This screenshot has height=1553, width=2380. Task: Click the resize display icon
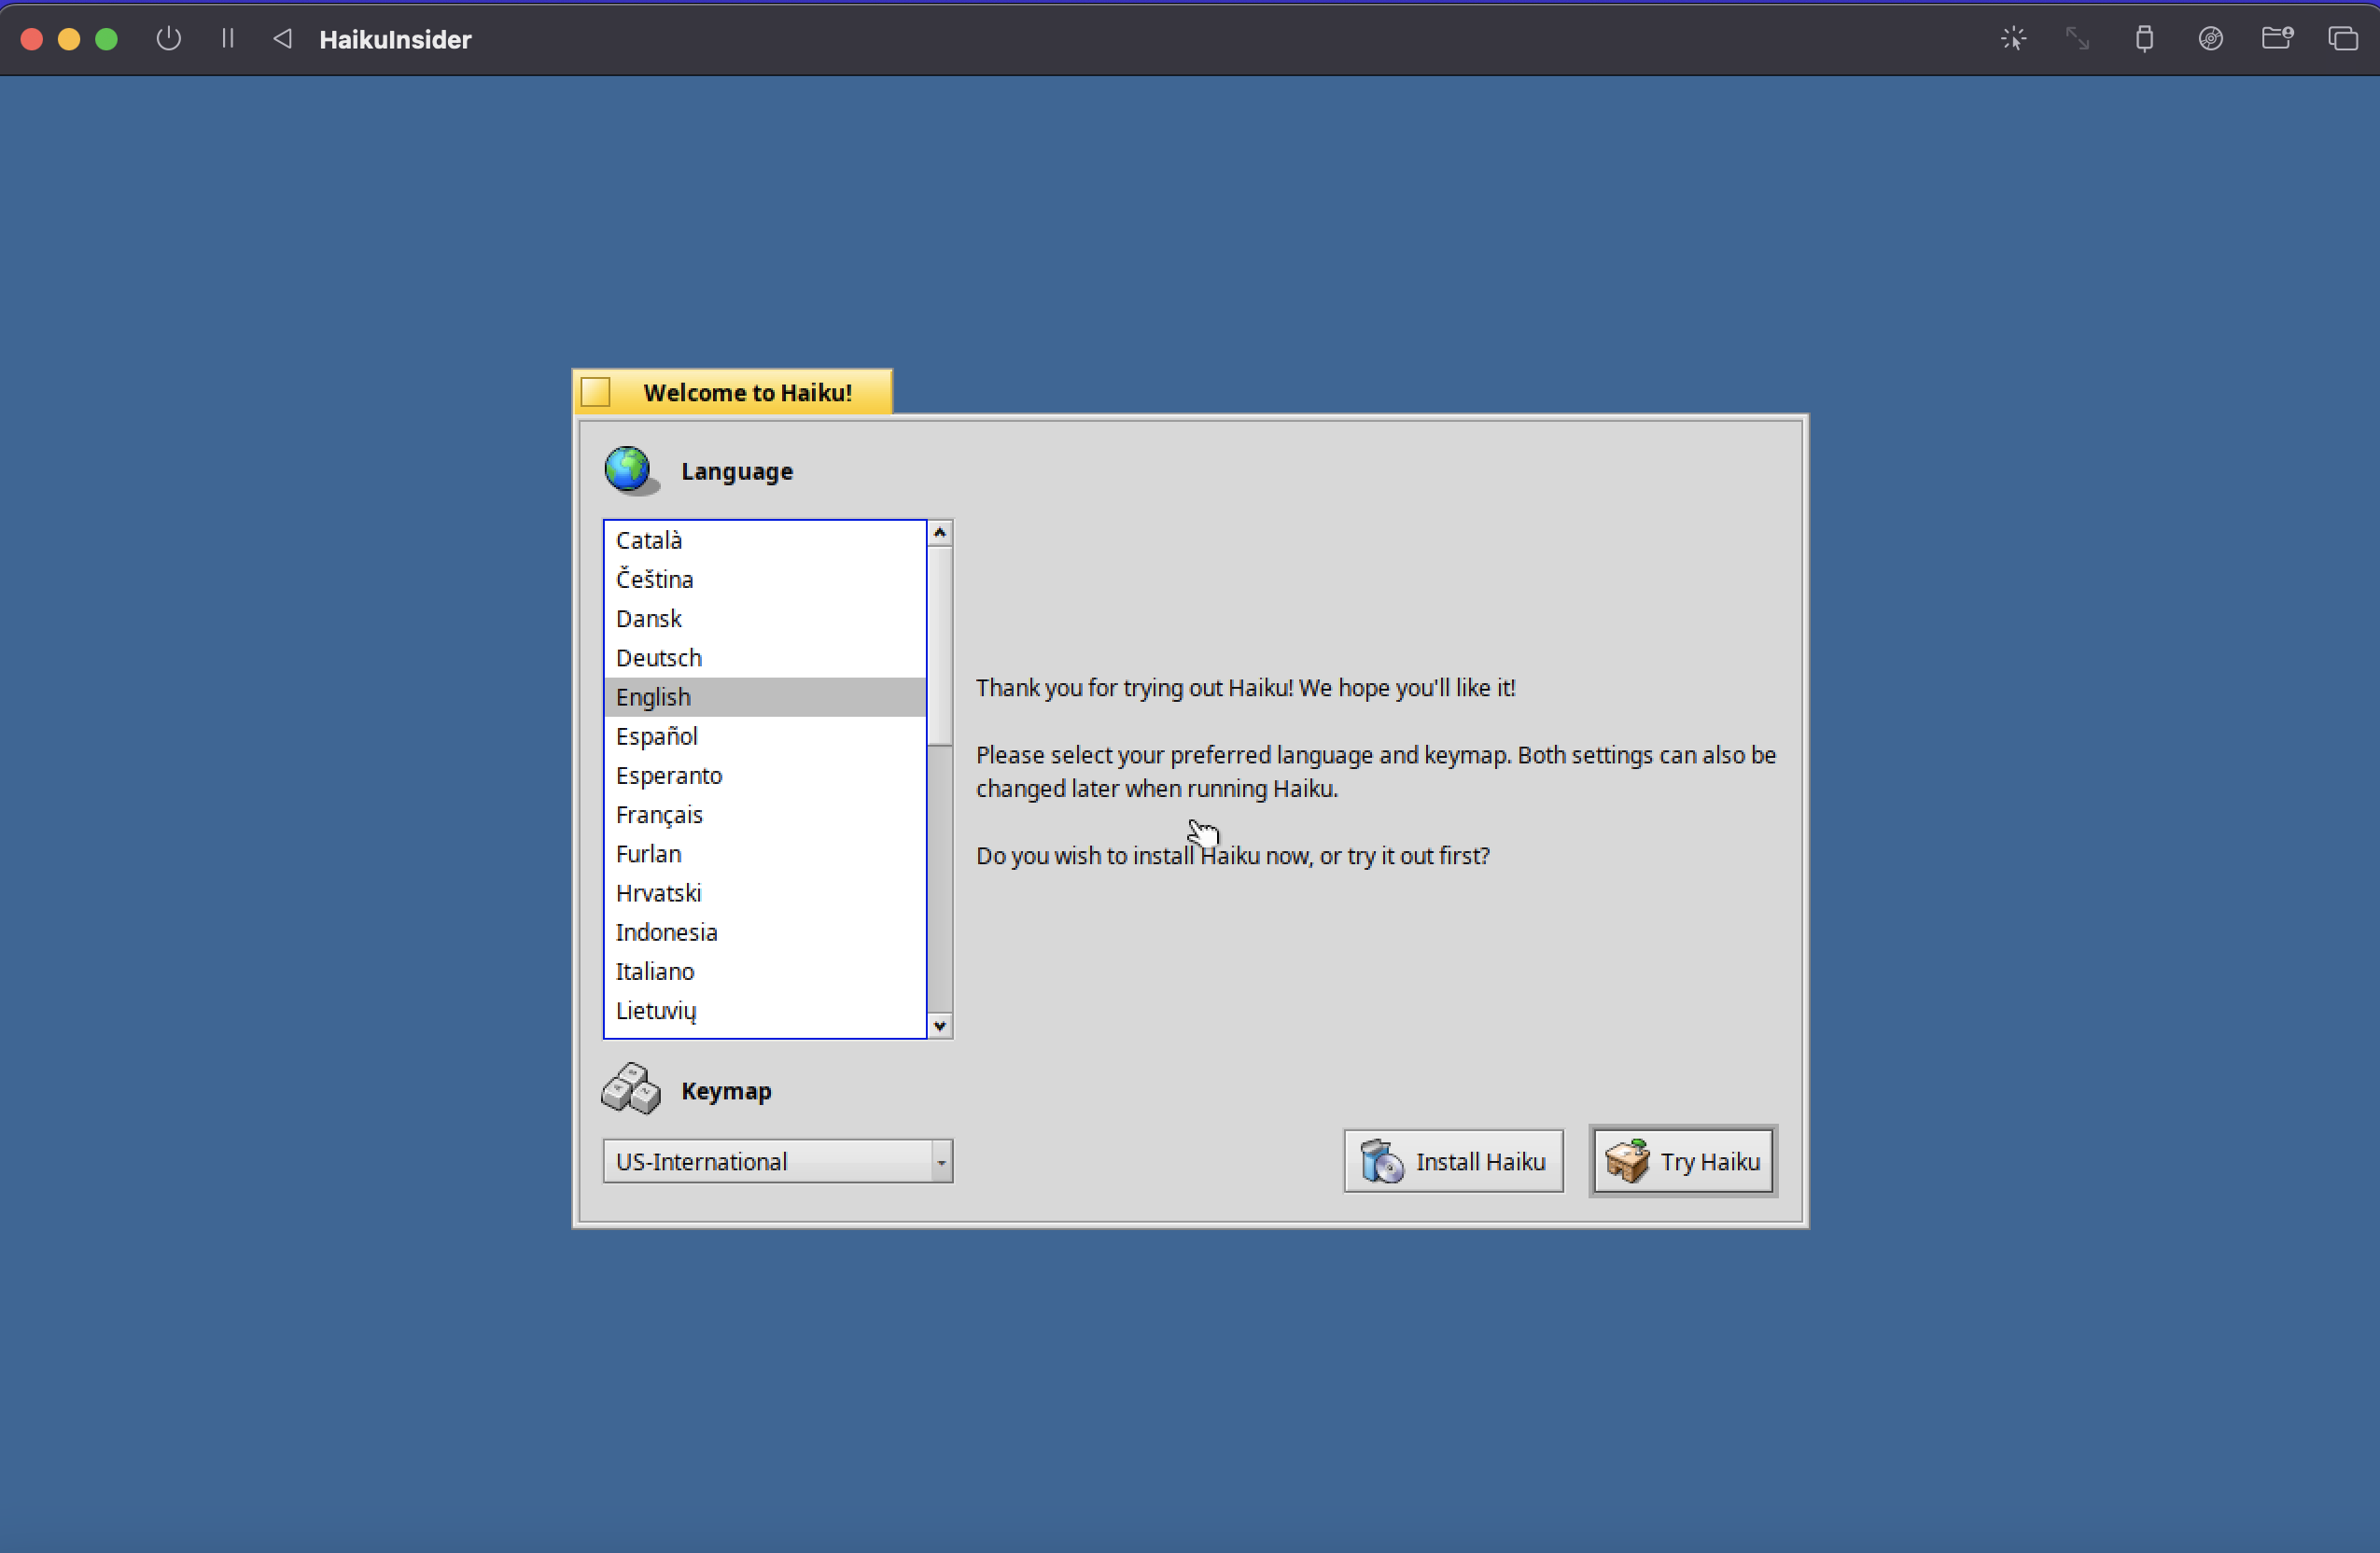(x=2078, y=39)
